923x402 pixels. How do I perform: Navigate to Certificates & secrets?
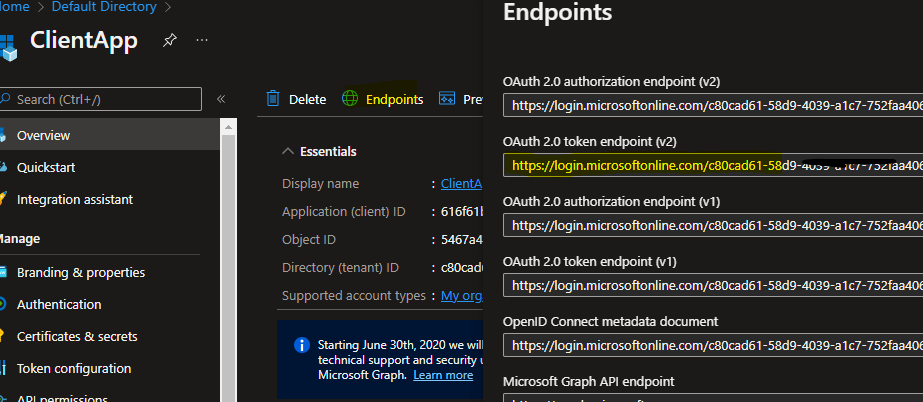[x=77, y=336]
